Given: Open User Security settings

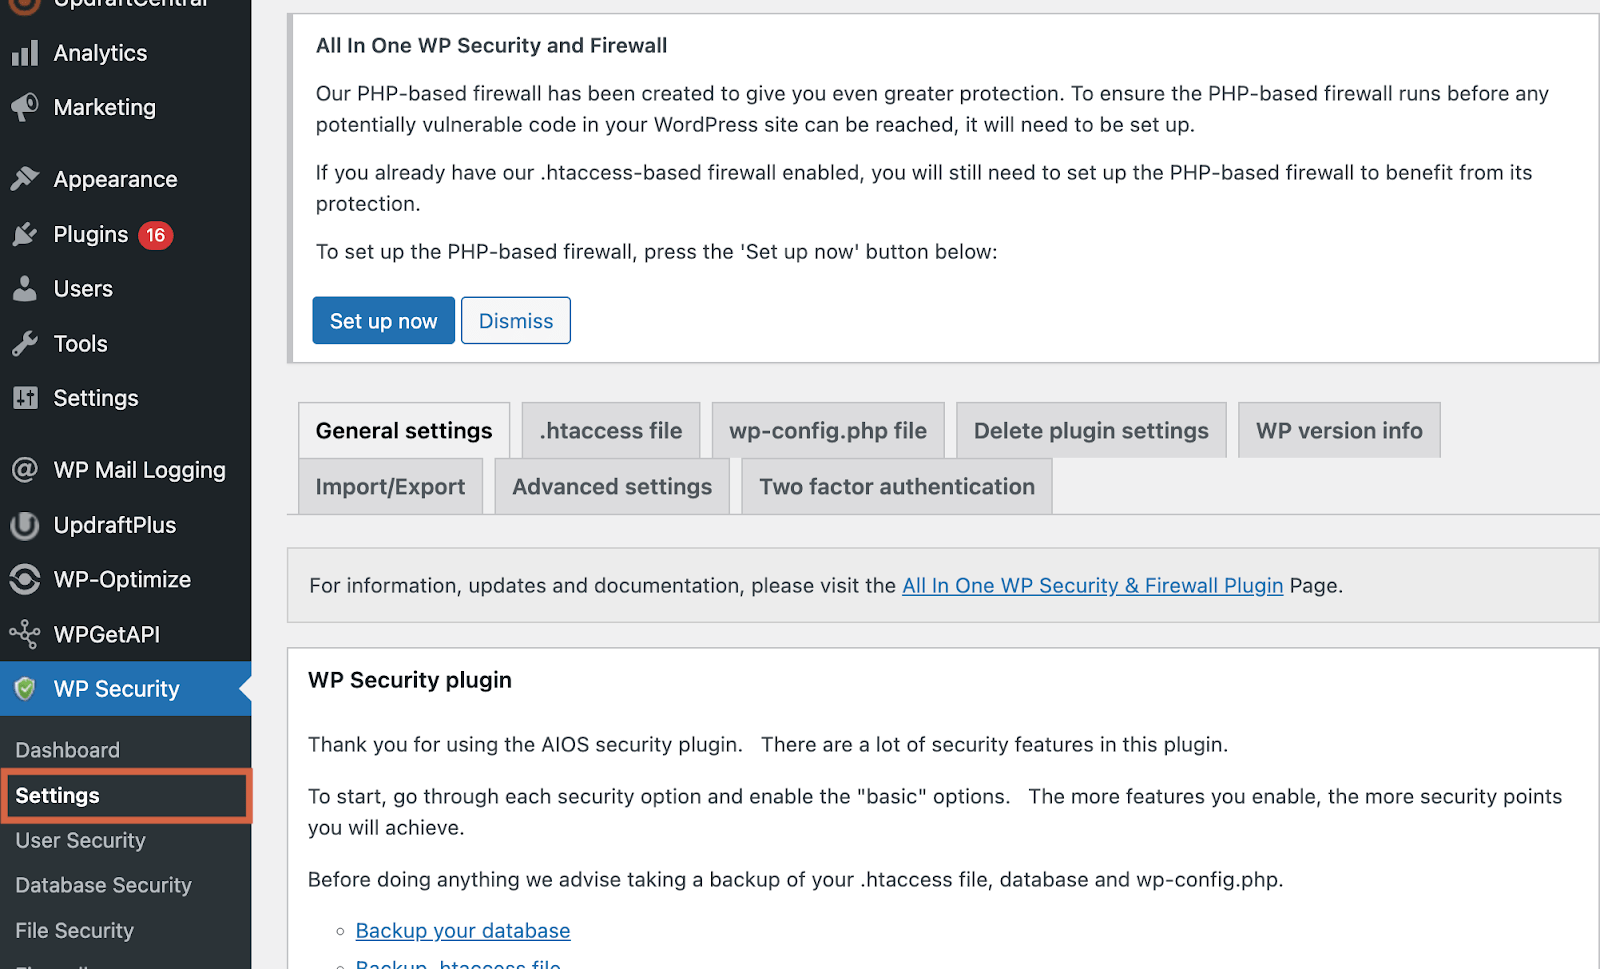Looking at the screenshot, I should point(80,840).
